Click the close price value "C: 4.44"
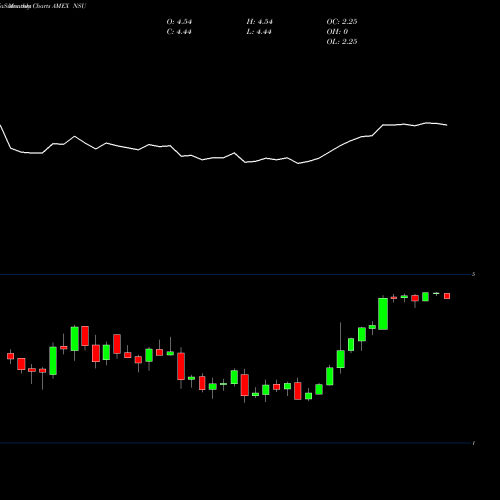 [x=179, y=32]
